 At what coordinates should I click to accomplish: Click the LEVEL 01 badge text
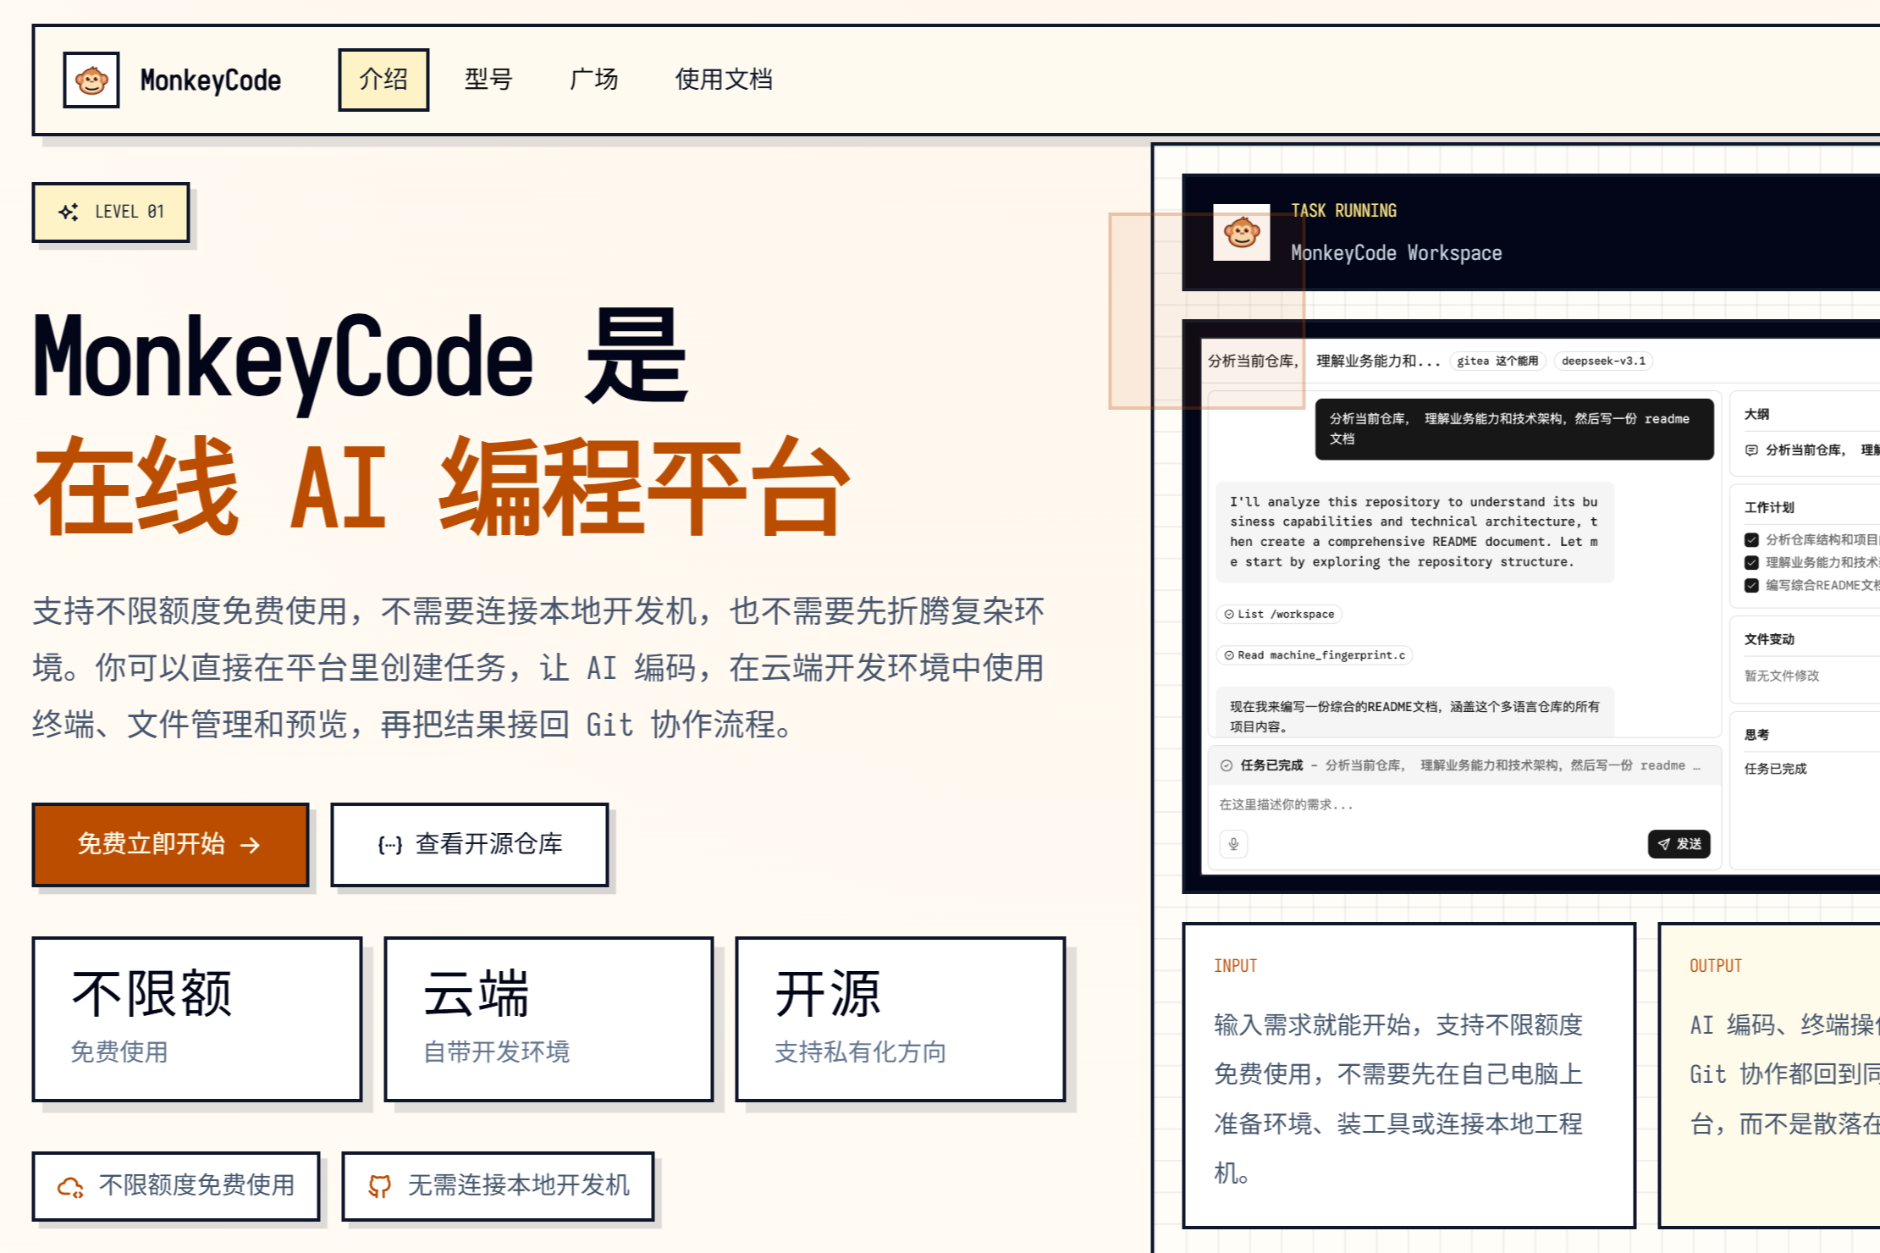click(x=129, y=212)
